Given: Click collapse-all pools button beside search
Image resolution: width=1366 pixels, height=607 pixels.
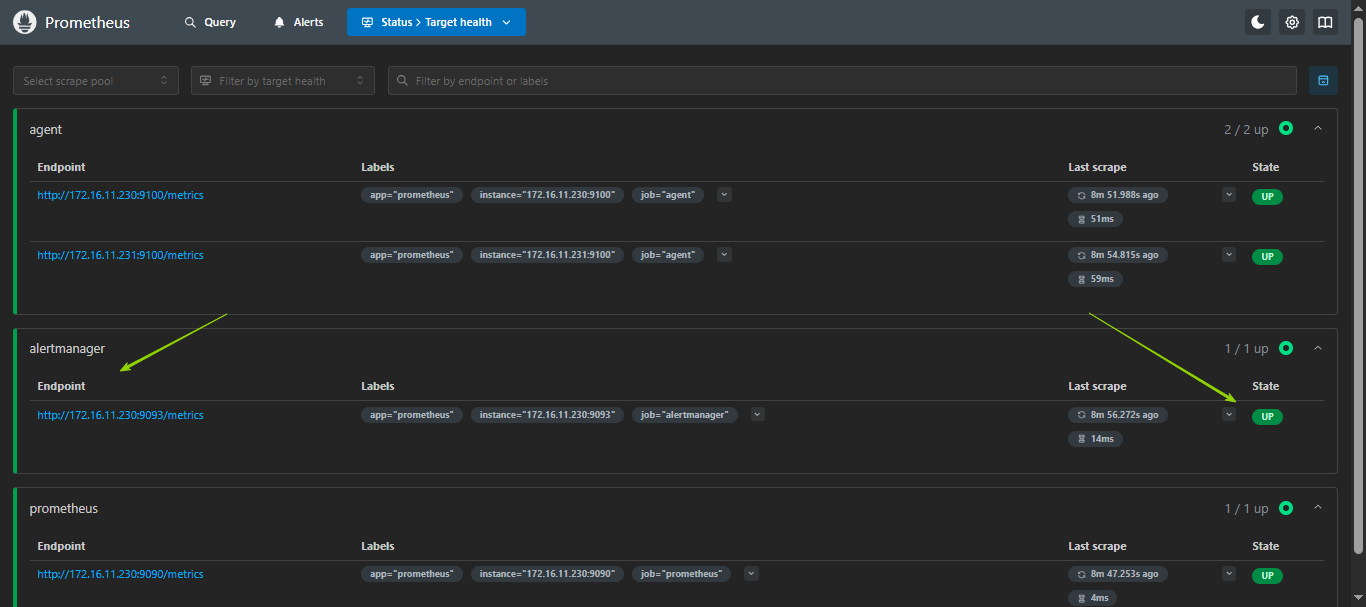Looking at the screenshot, I should pos(1323,81).
